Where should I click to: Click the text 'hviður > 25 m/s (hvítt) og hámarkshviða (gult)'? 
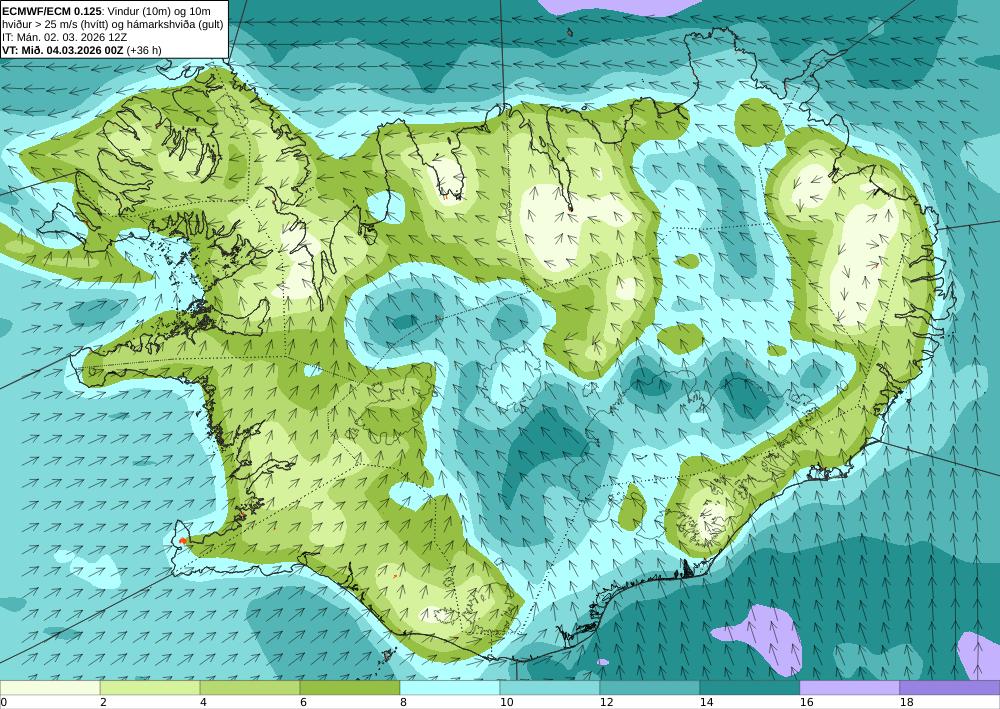point(113,24)
